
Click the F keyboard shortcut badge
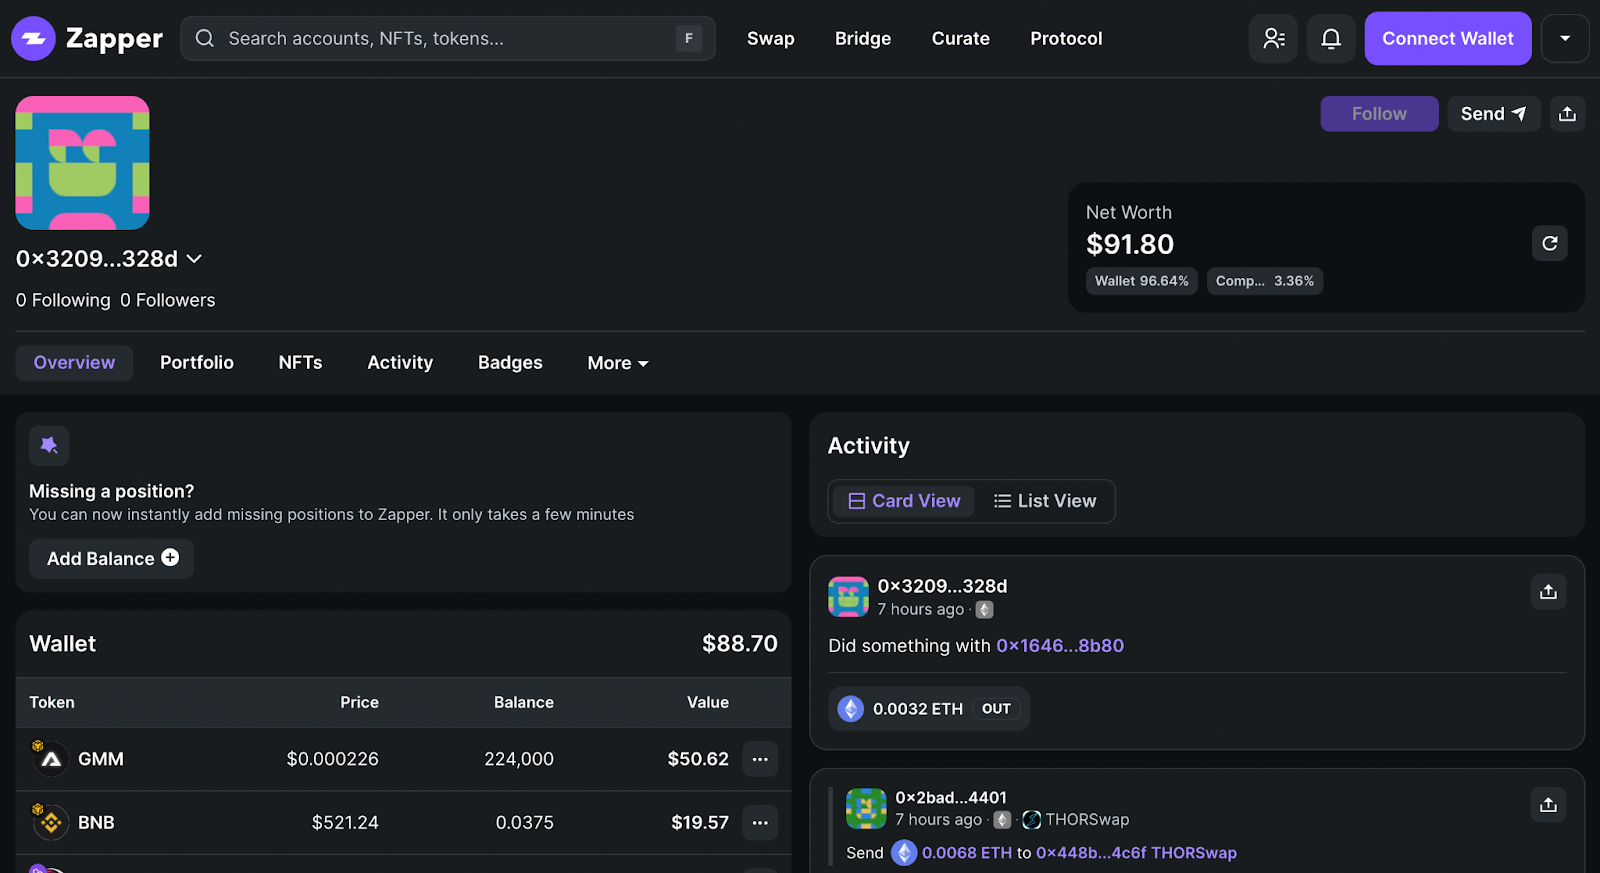pyautogui.click(x=688, y=39)
